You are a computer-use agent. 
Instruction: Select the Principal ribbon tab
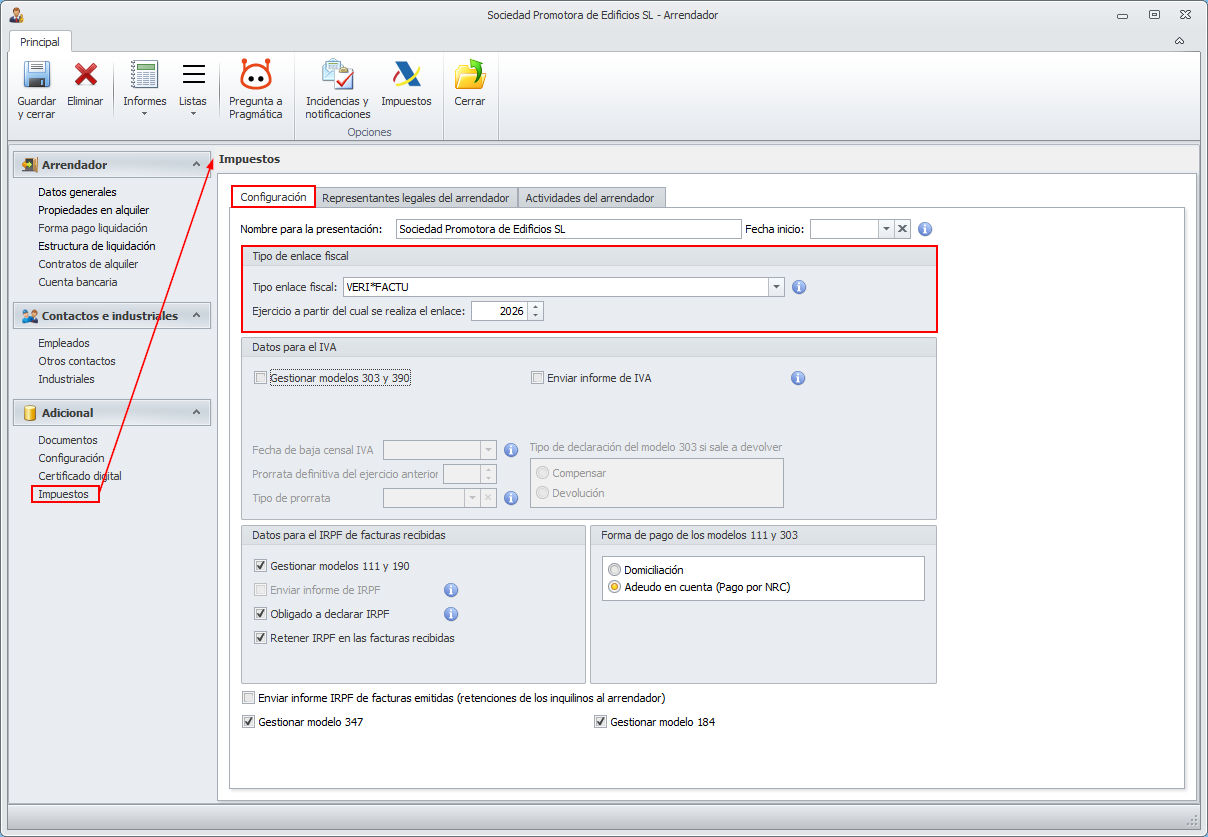point(40,42)
